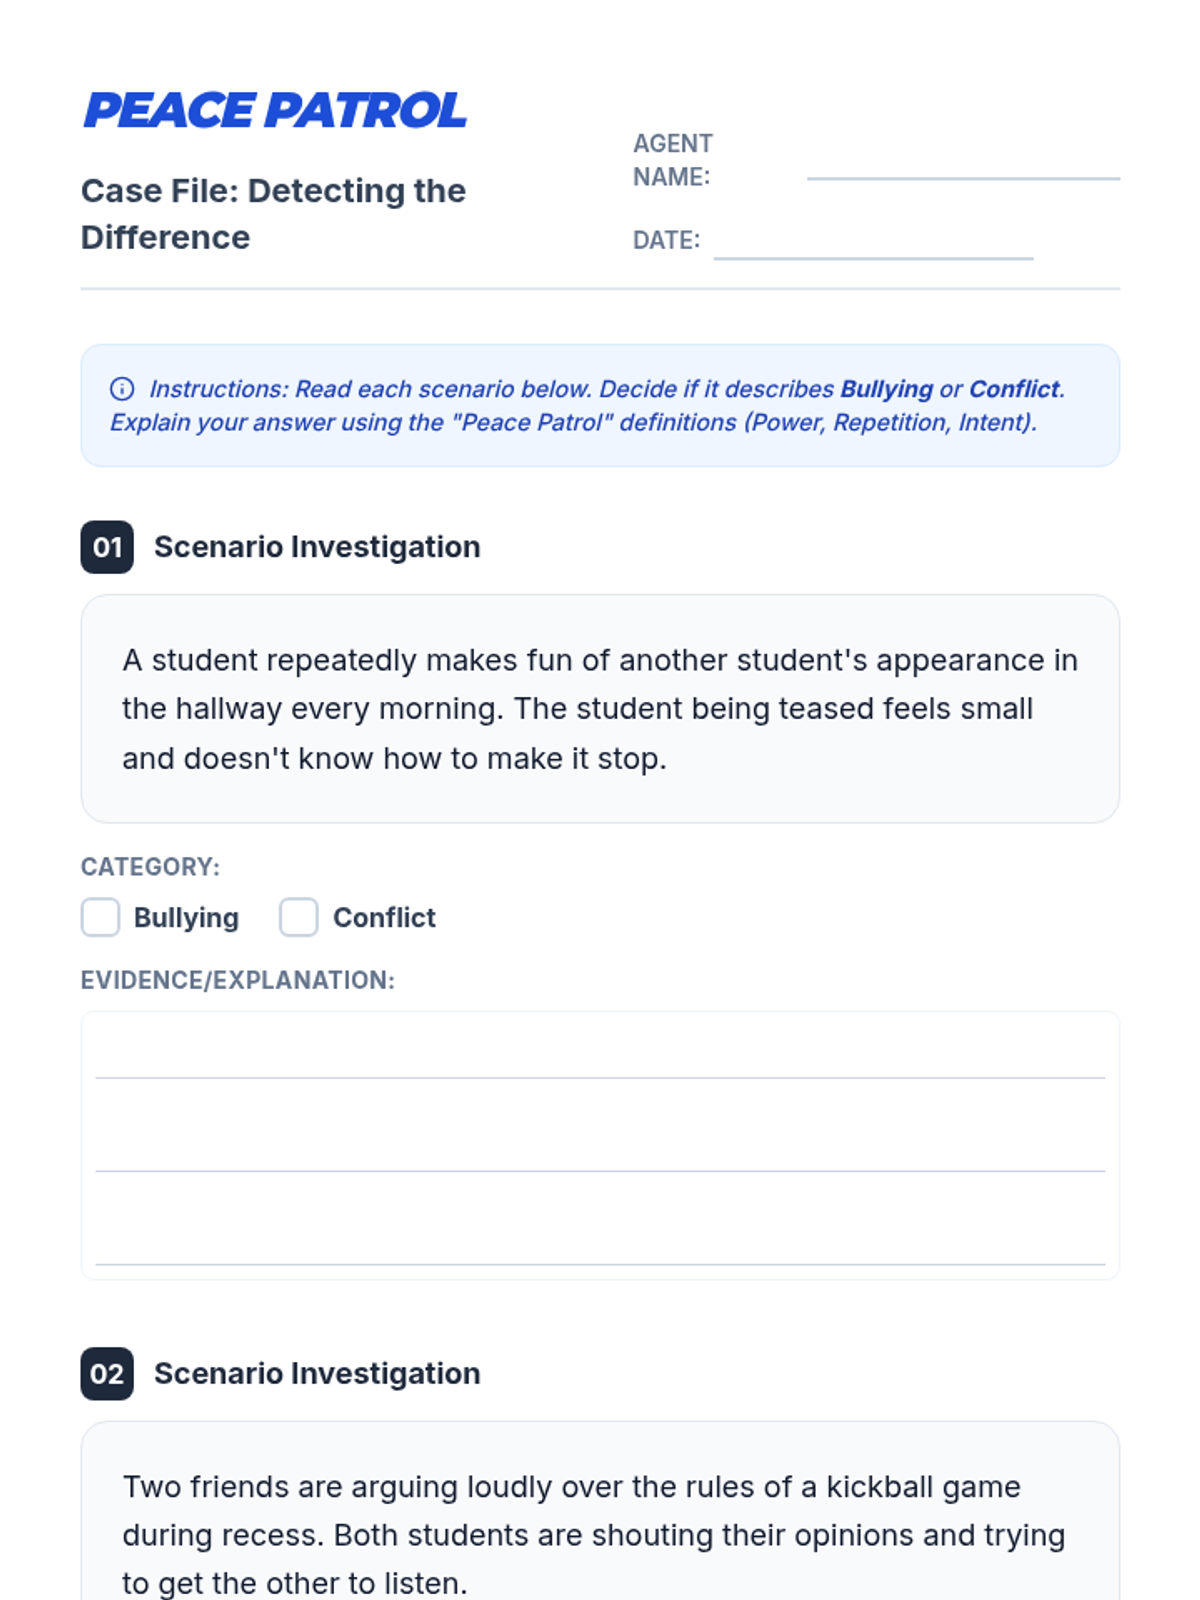Select the Bullying label text next to checkbox
The image size is (1200, 1600).
(186, 917)
